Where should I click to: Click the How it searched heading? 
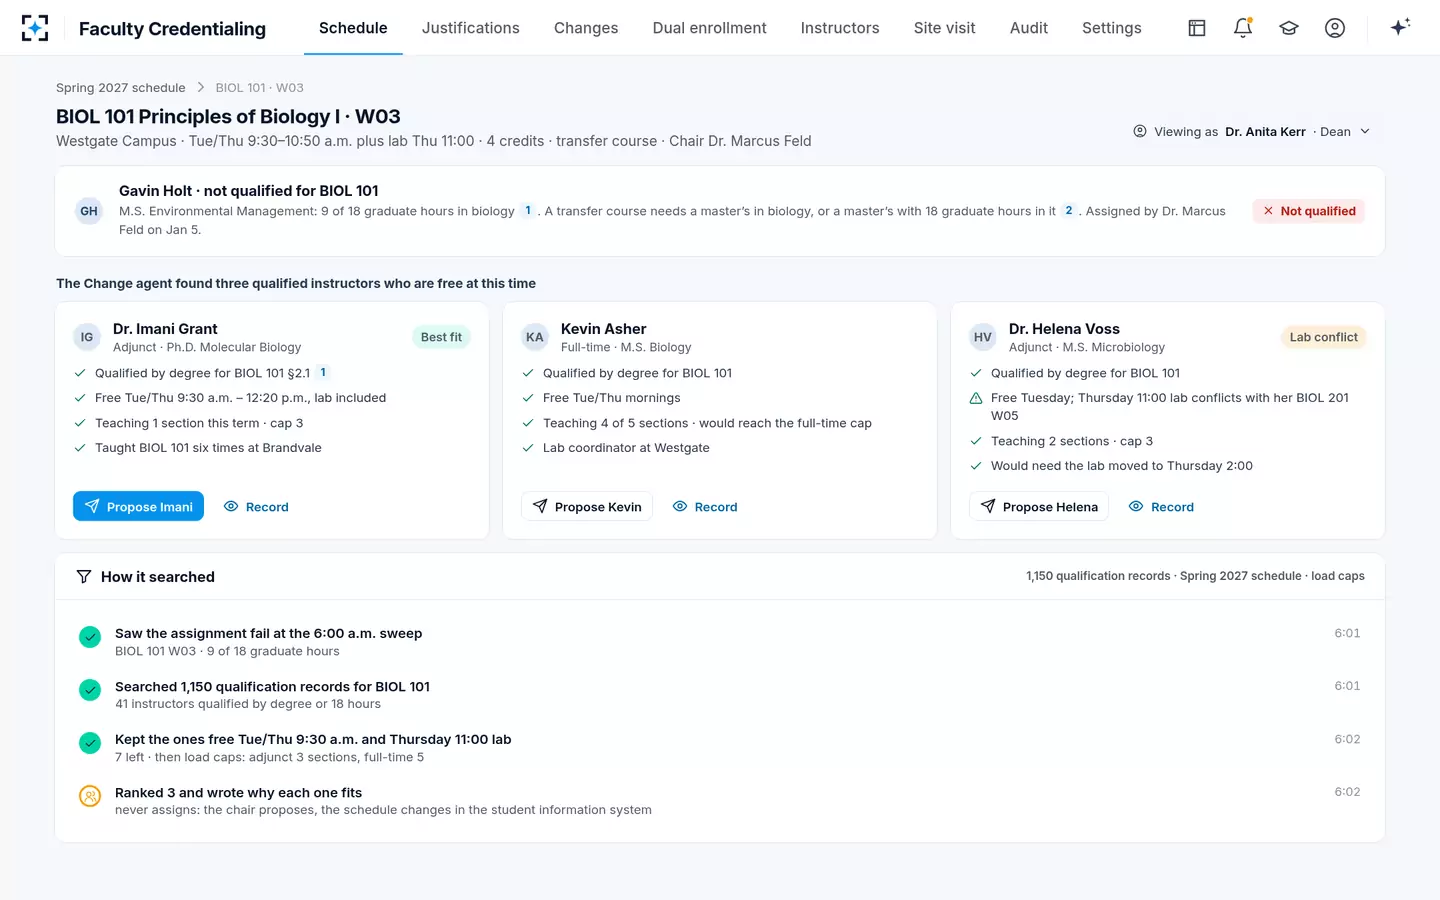158,577
